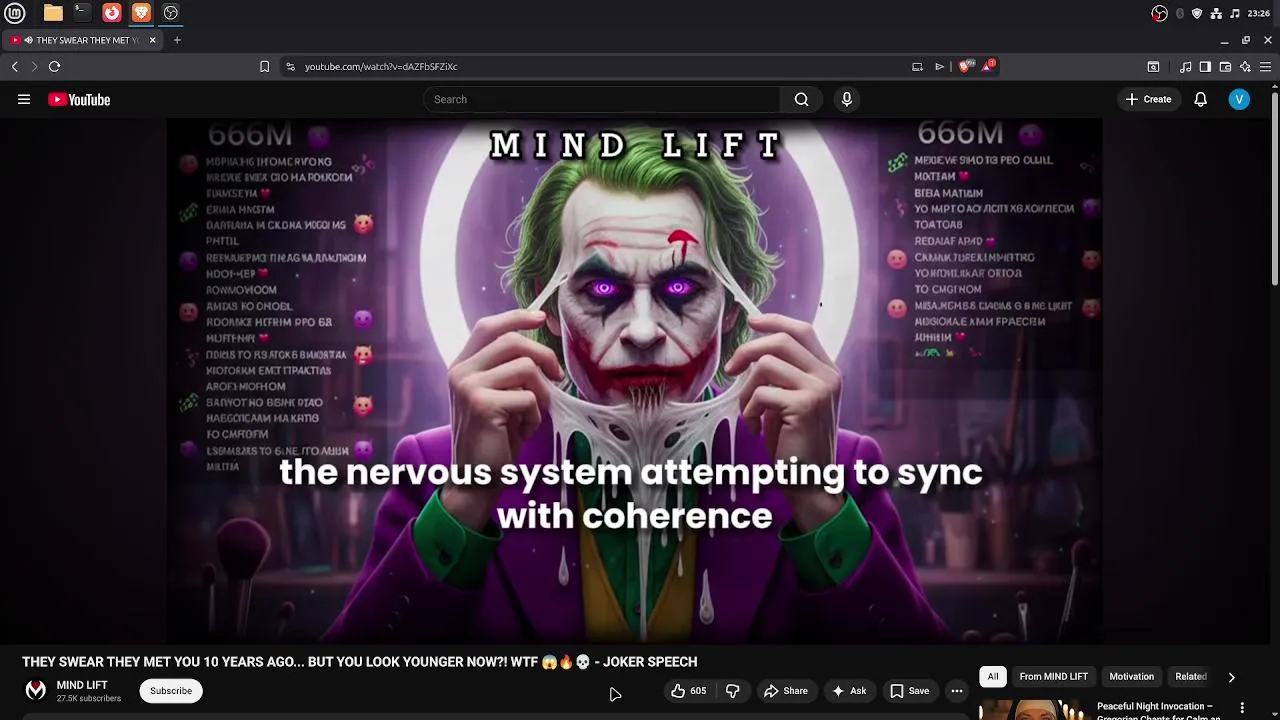
Task: Open a new browser tab
Action: click(177, 40)
